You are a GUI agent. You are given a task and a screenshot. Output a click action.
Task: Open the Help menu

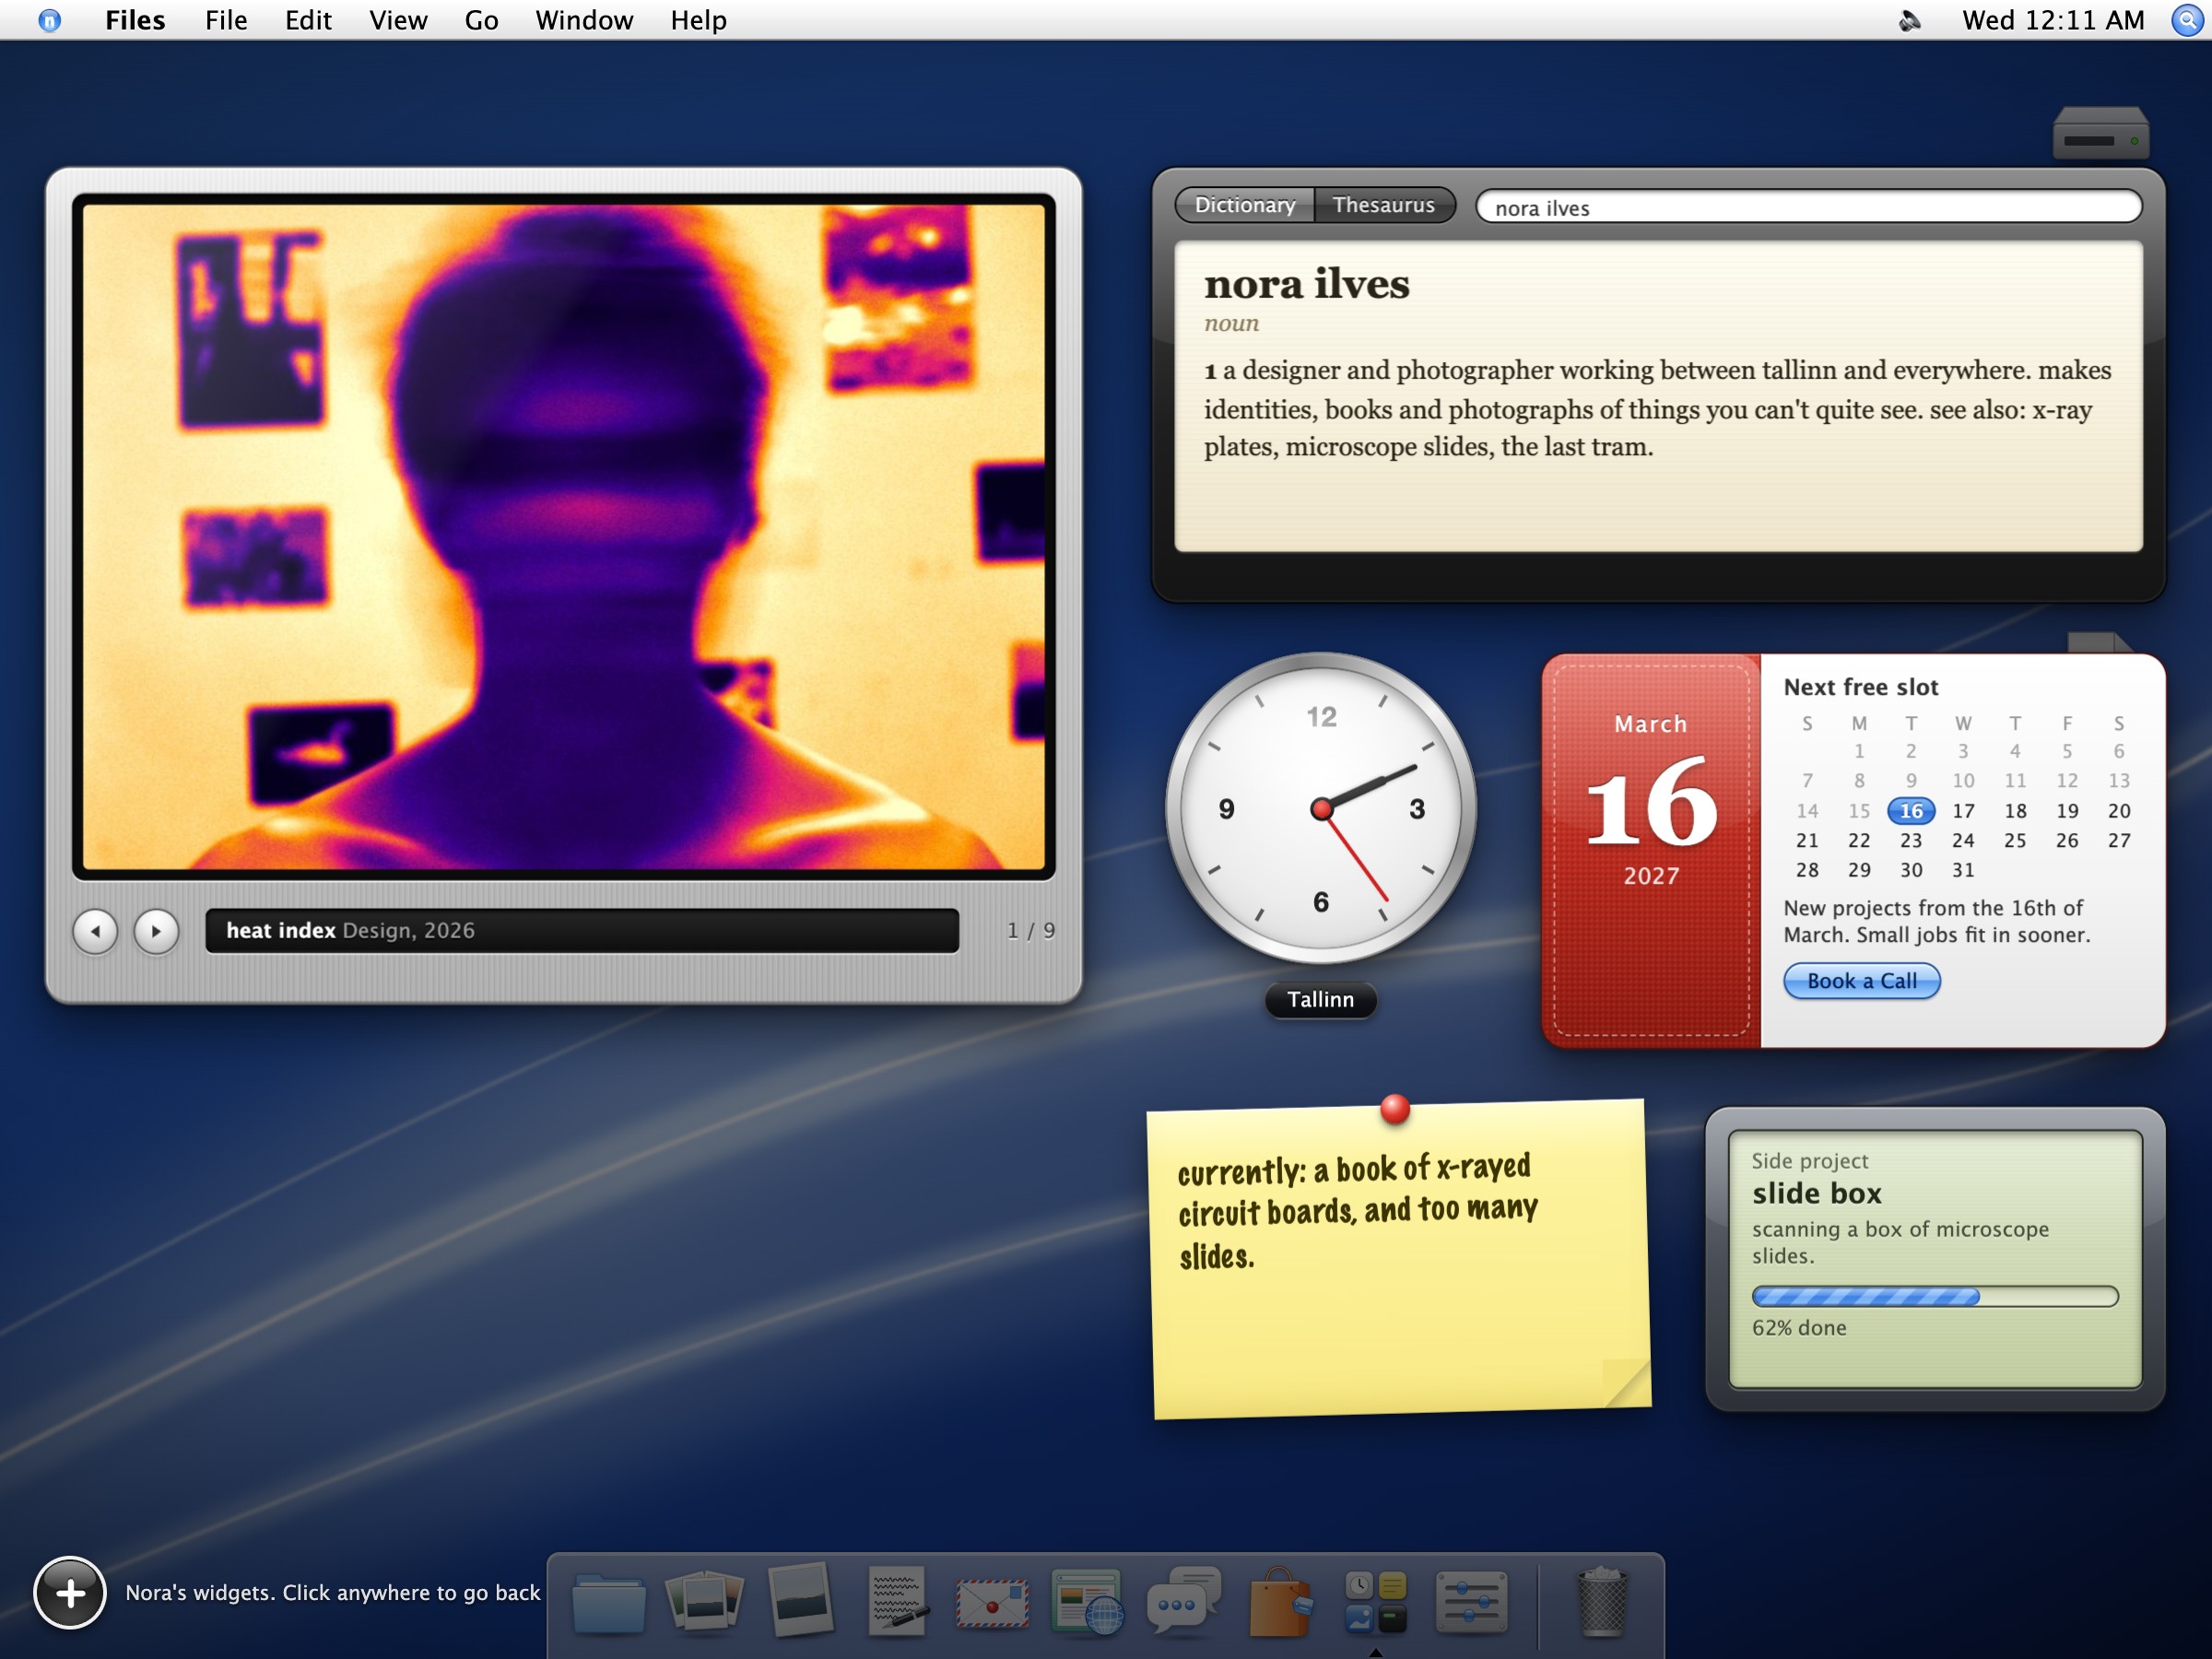(x=698, y=20)
